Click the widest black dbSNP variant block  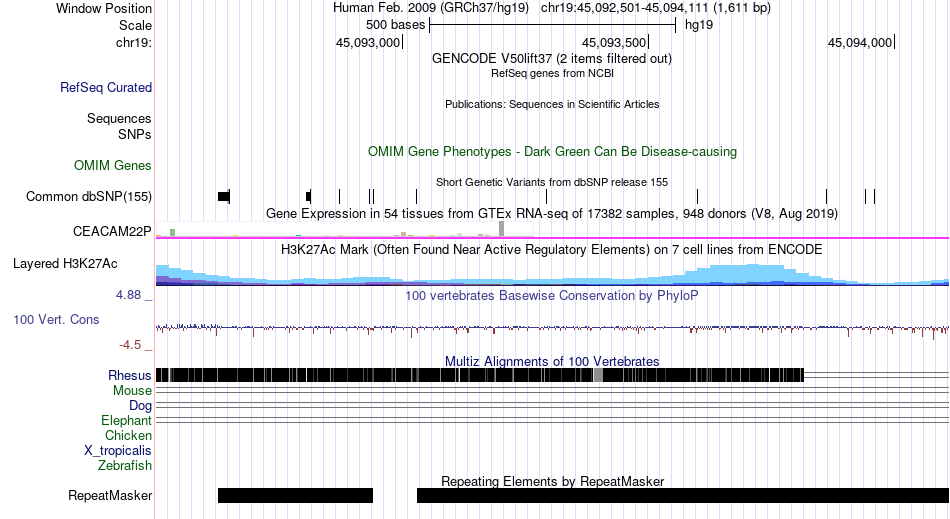(224, 196)
